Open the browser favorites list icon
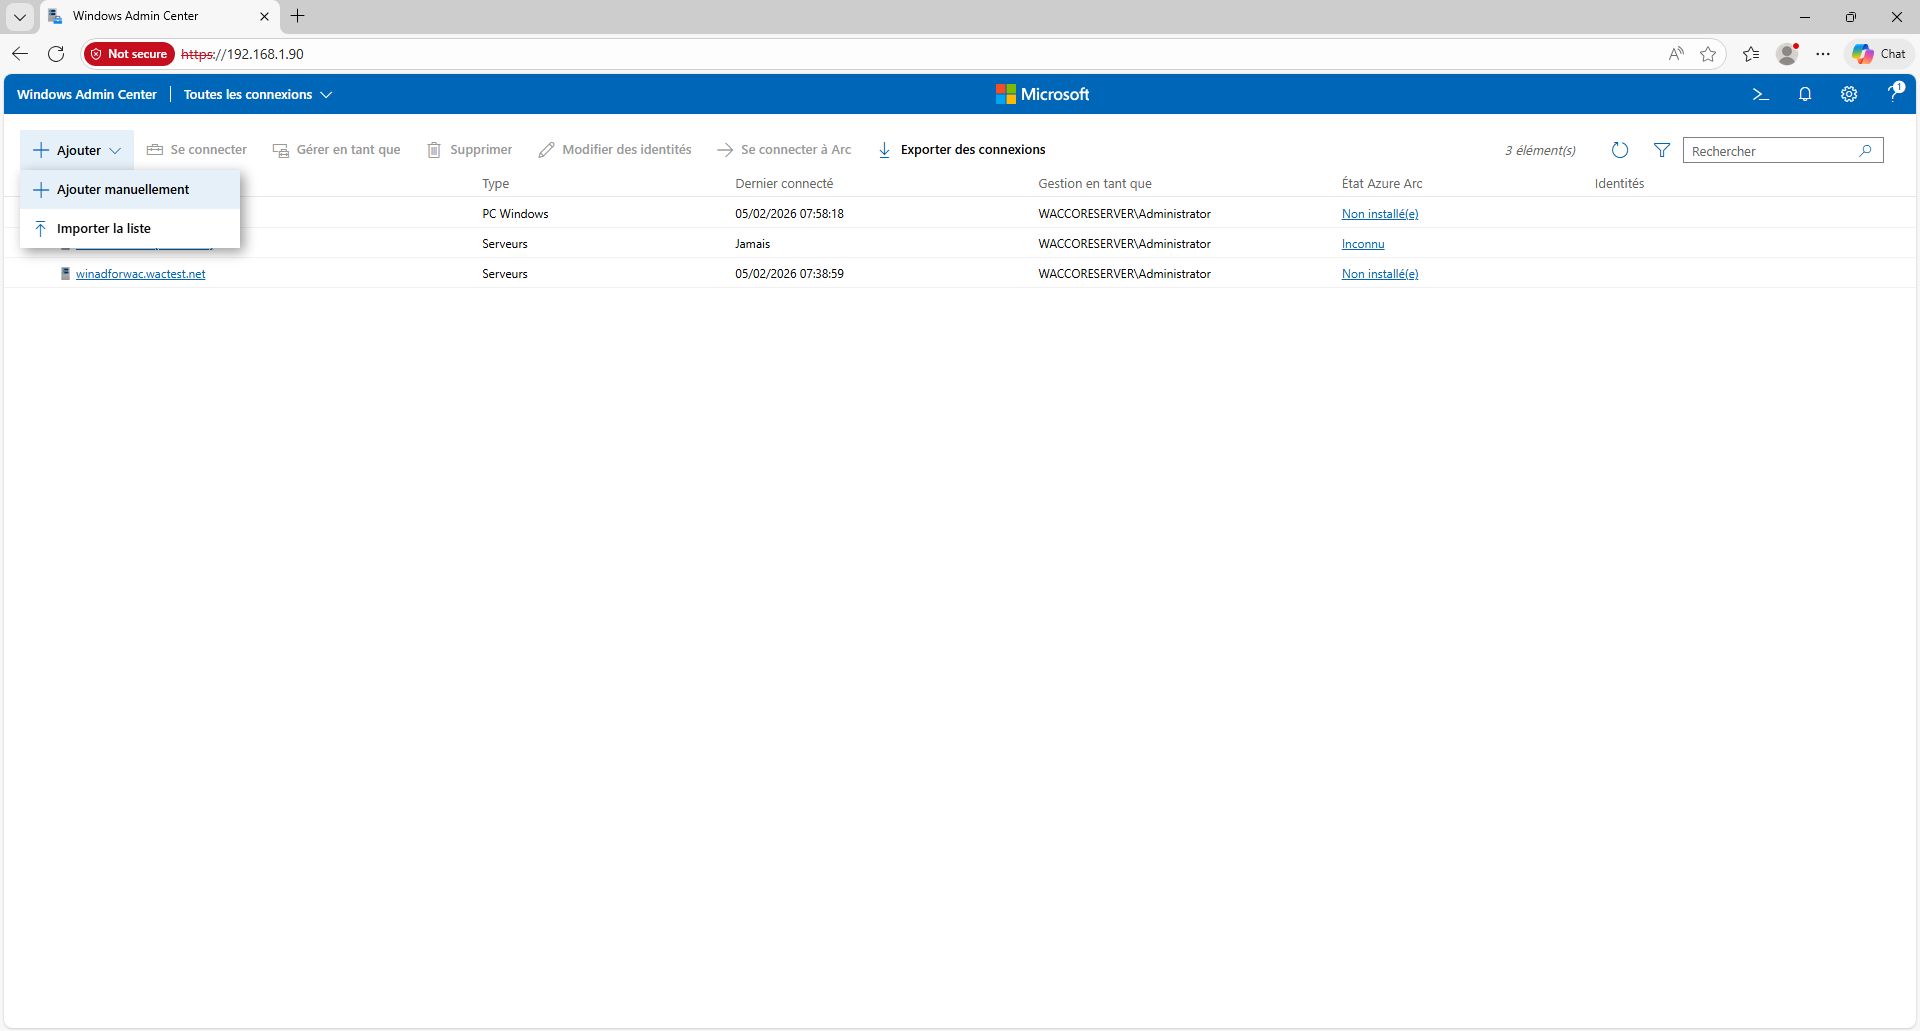Viewport: 1920px width, 1031px height. (1751, 54)
